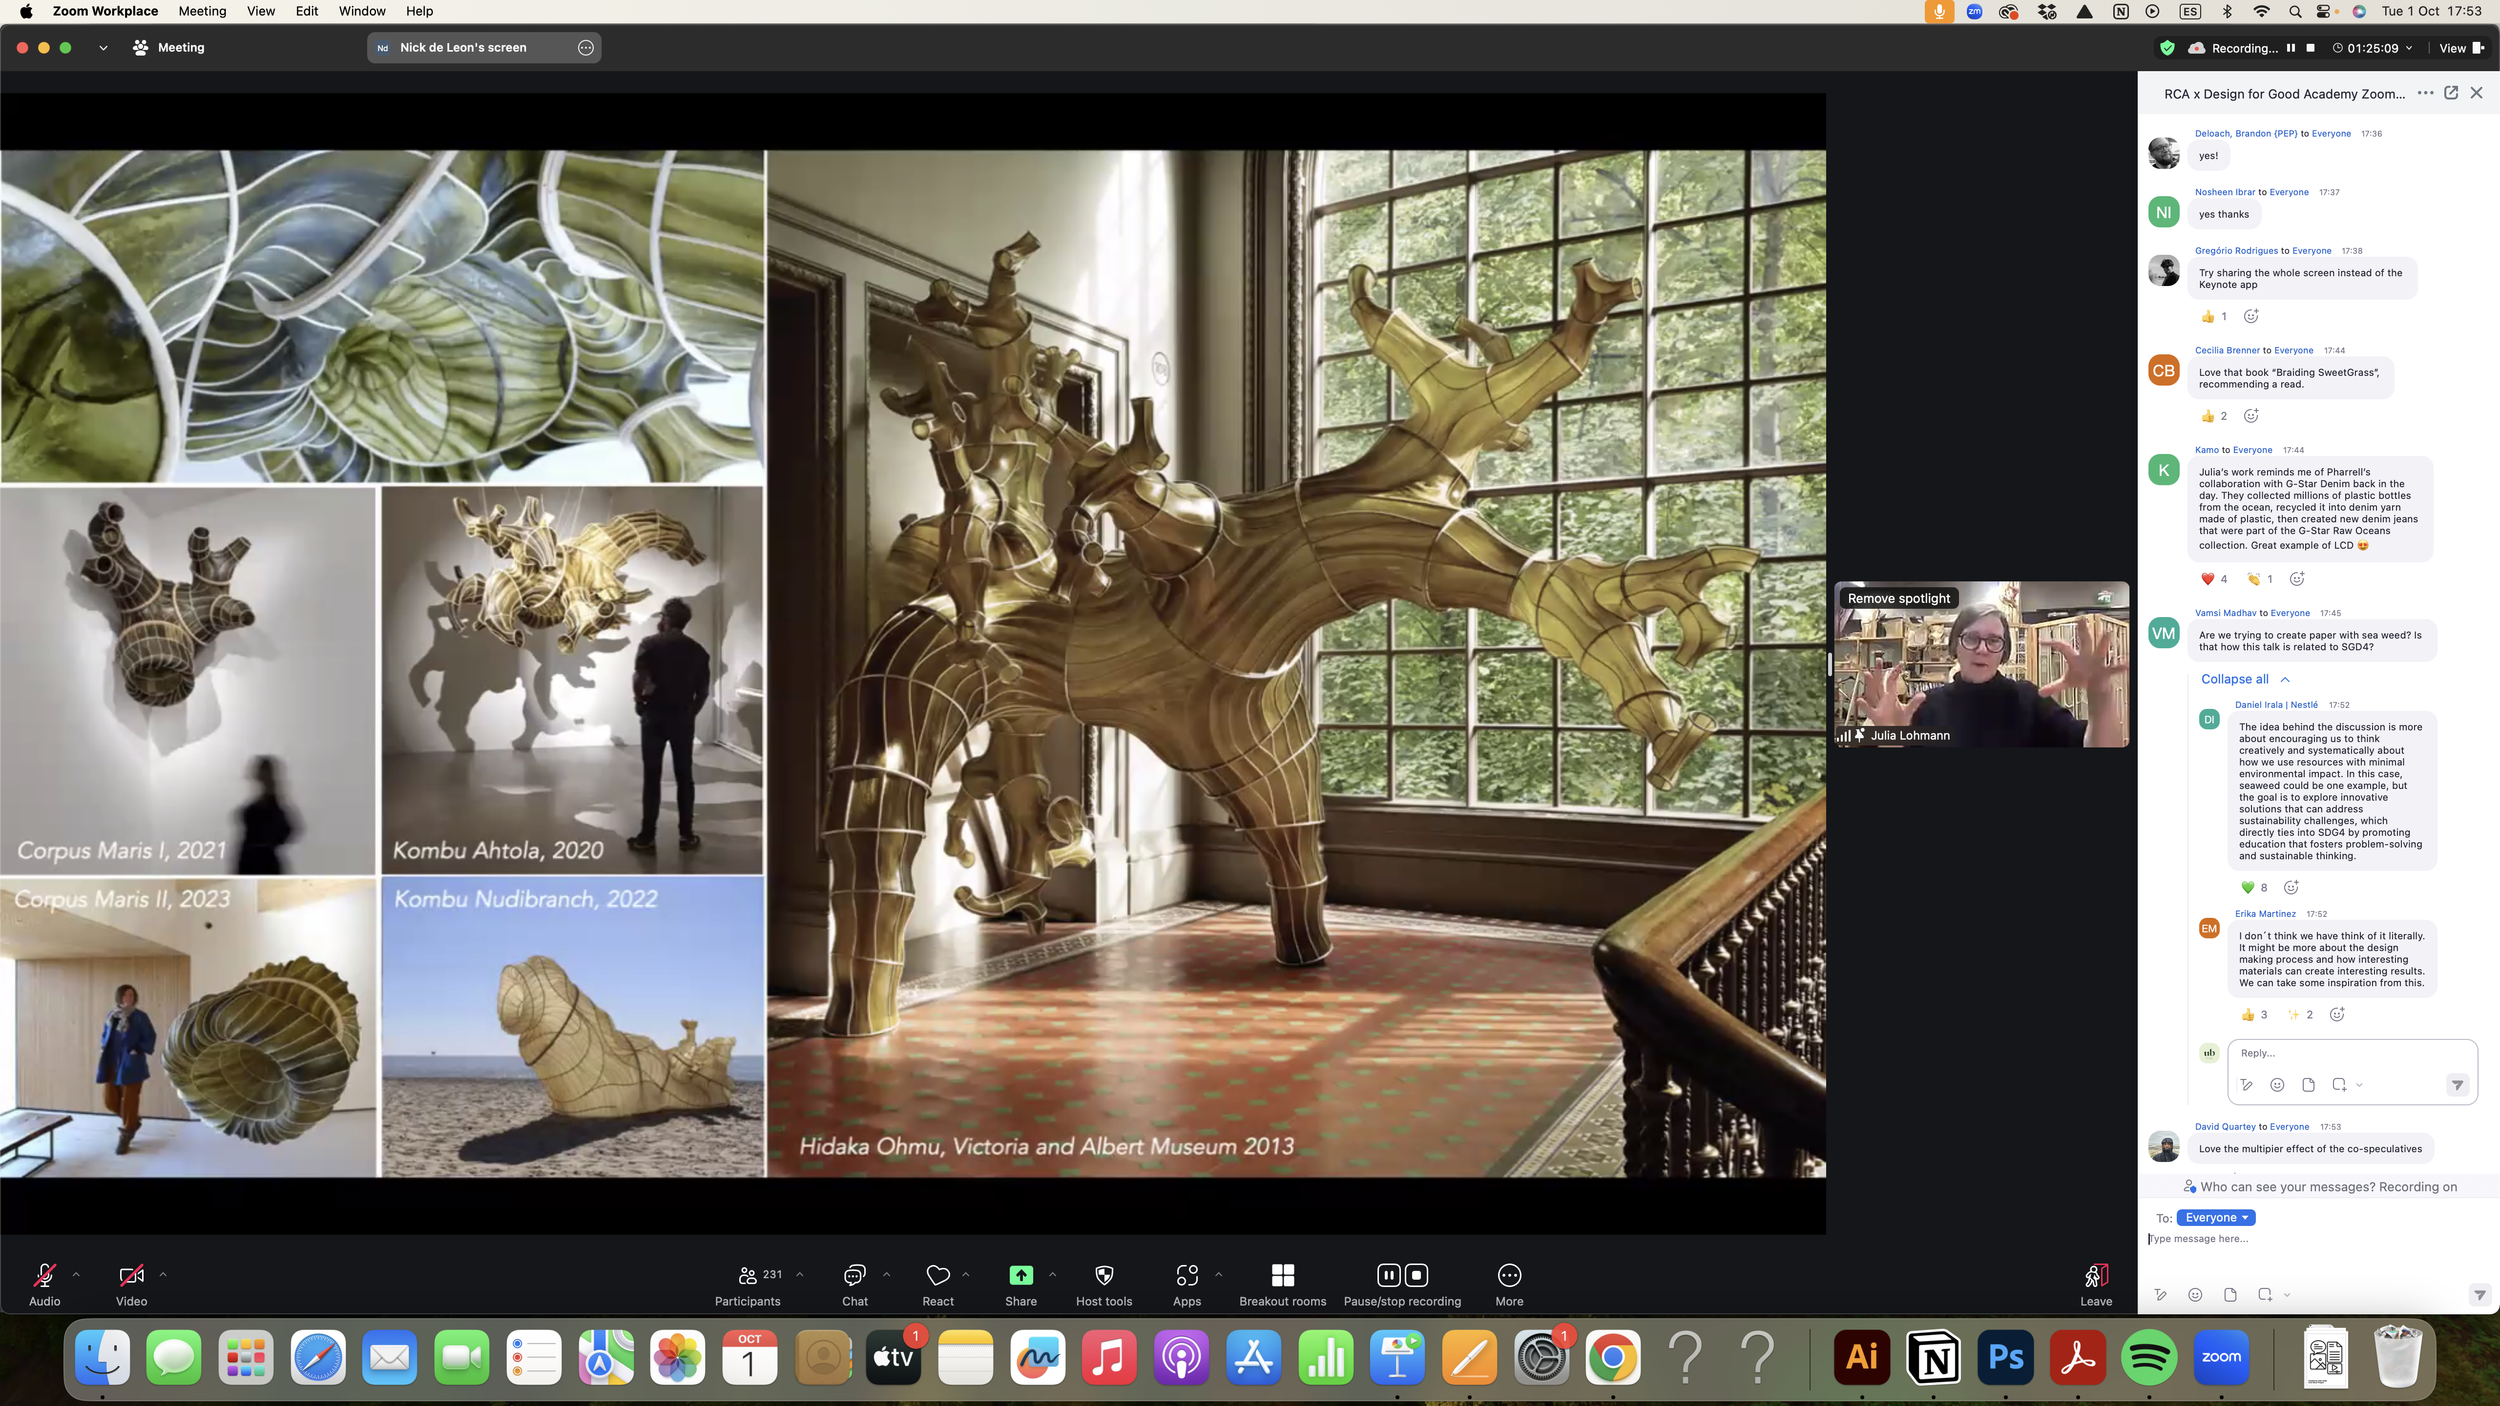The width and height of the screenshot is (2500, 1406).
Task: Add reaction to Cecilia Brenner's message
Action: tap(2251, 416)
